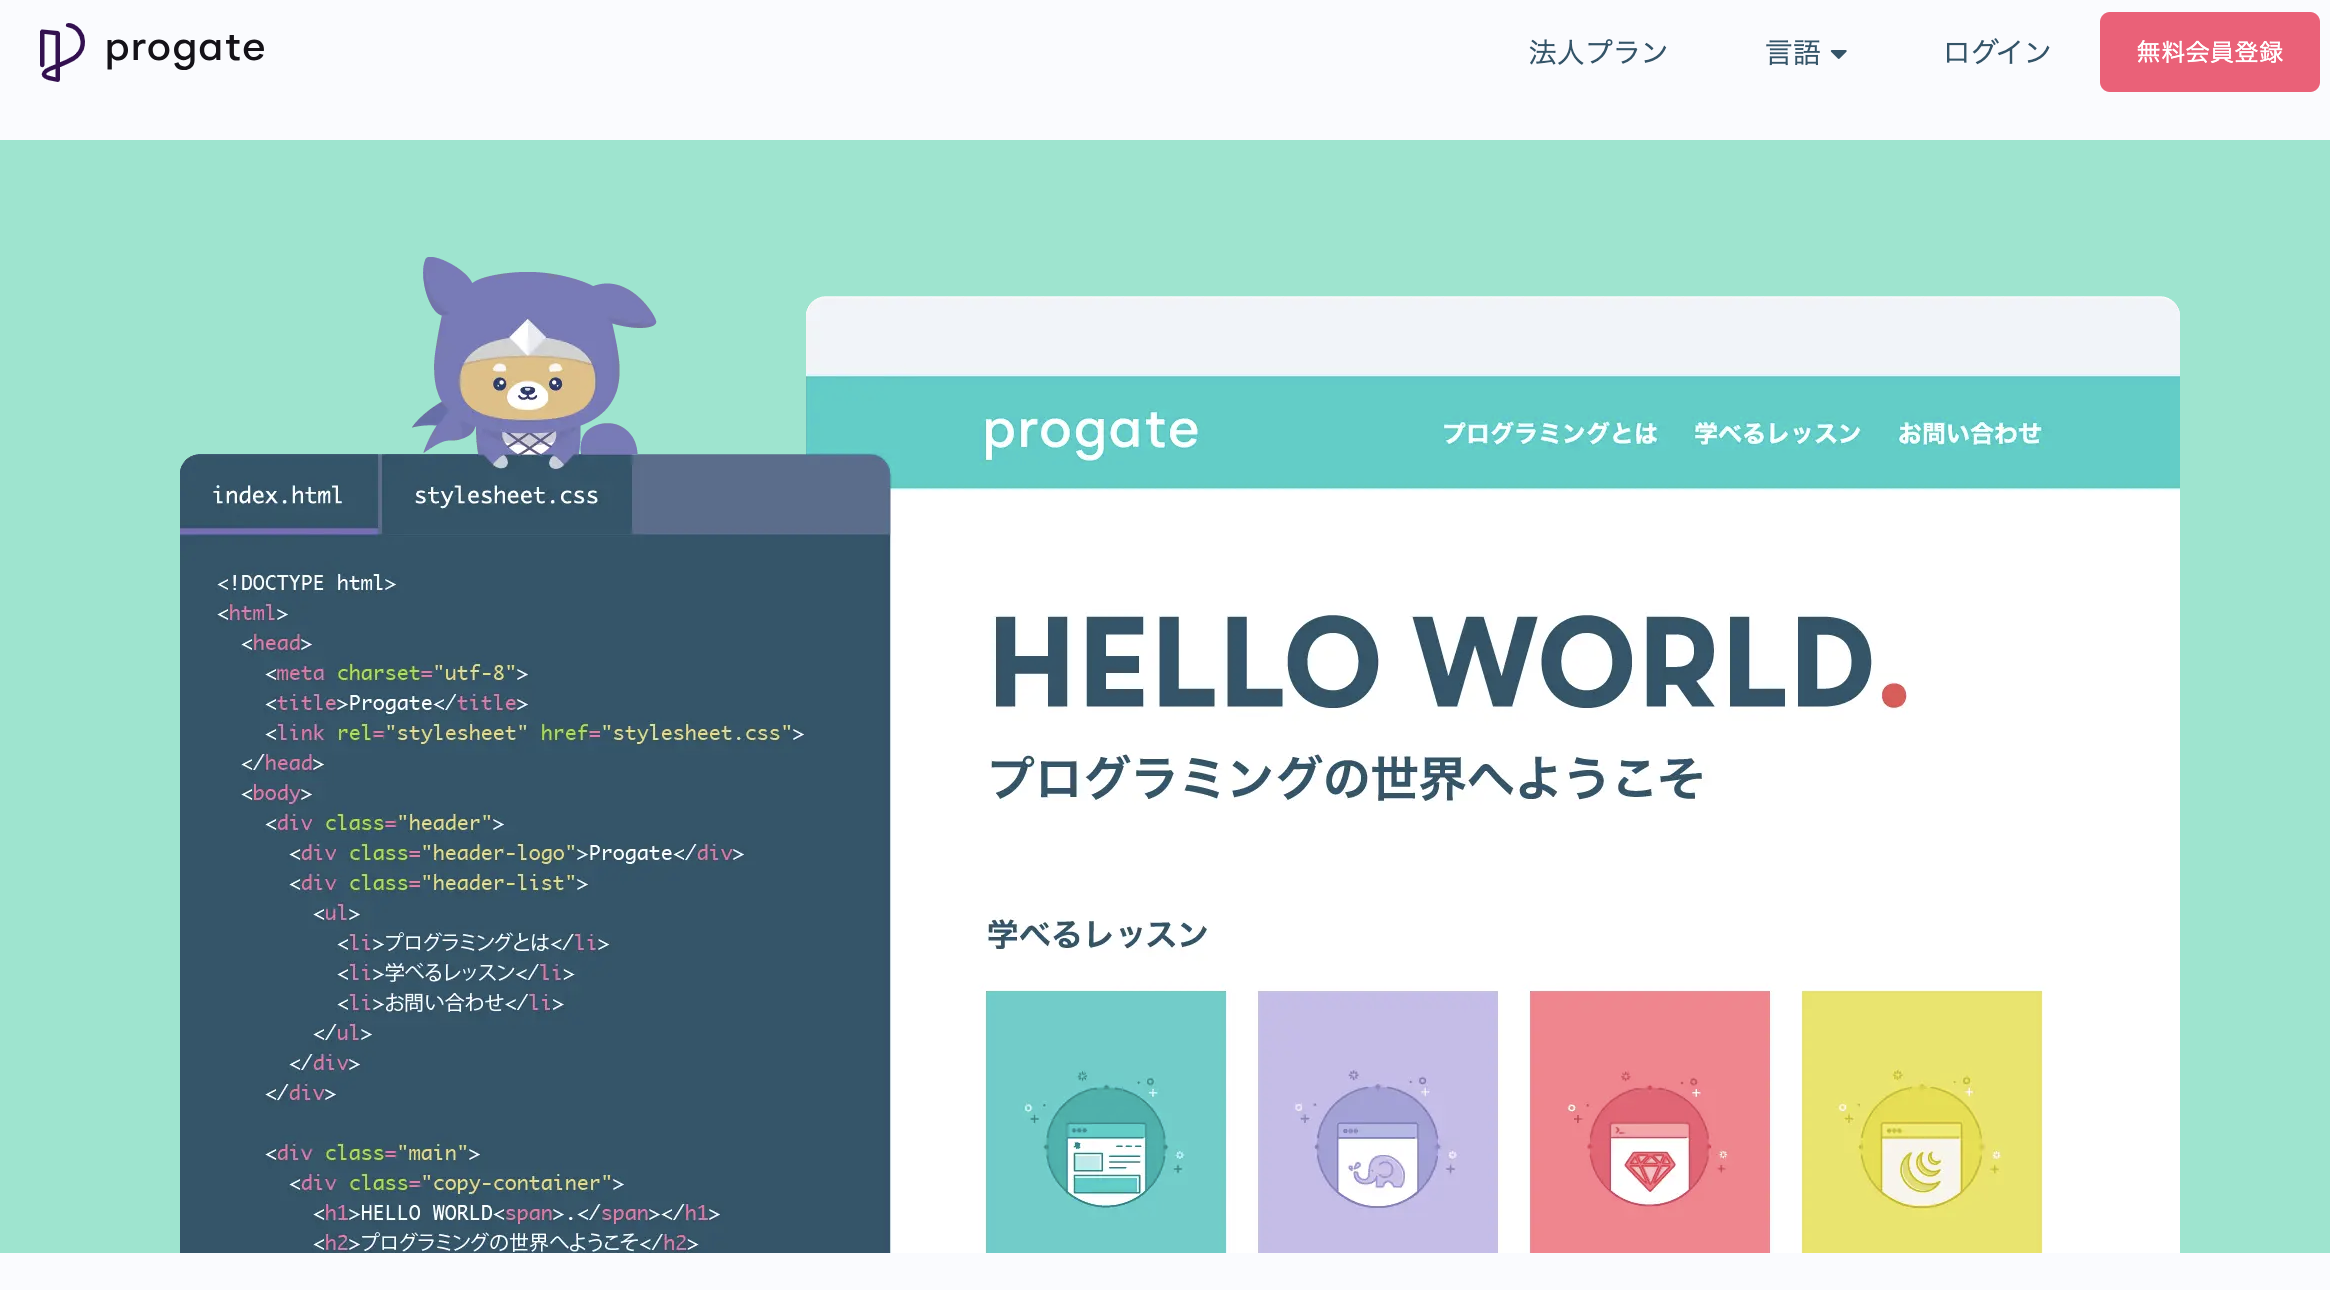Click the div class="main" line

(372, 1153)
